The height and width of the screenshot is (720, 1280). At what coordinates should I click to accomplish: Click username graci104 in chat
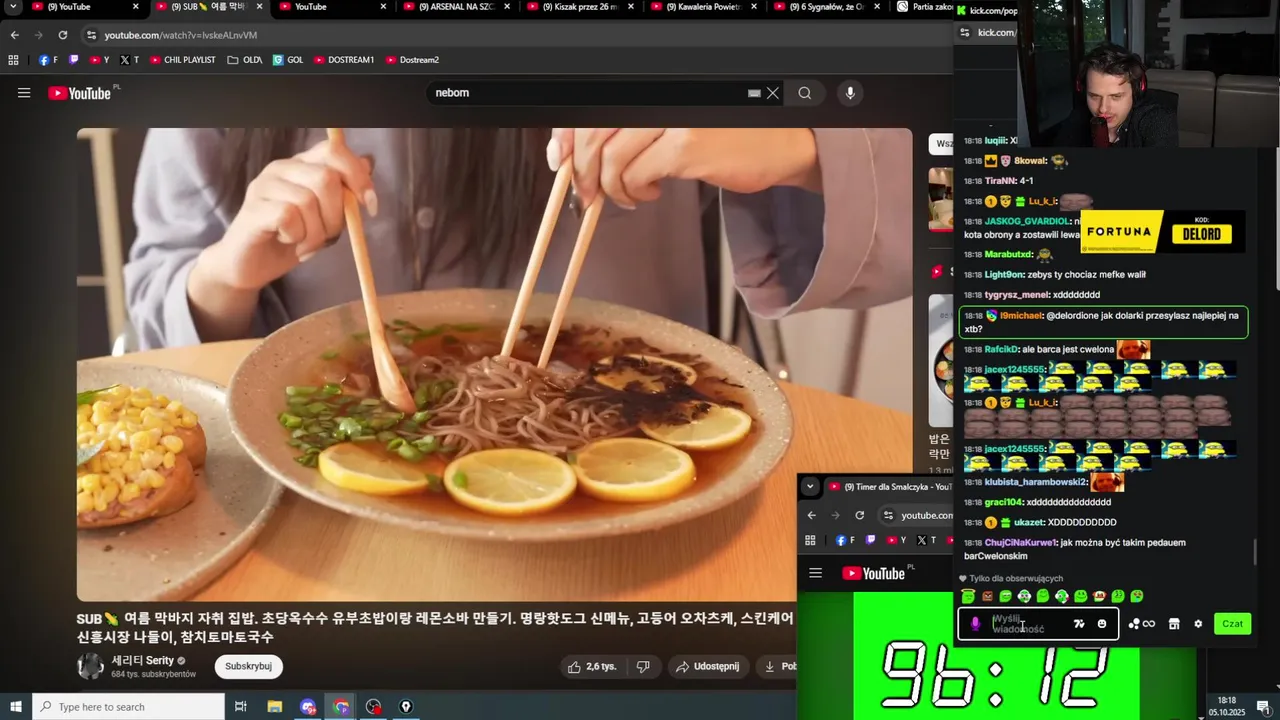click(x=1004, y=502)
